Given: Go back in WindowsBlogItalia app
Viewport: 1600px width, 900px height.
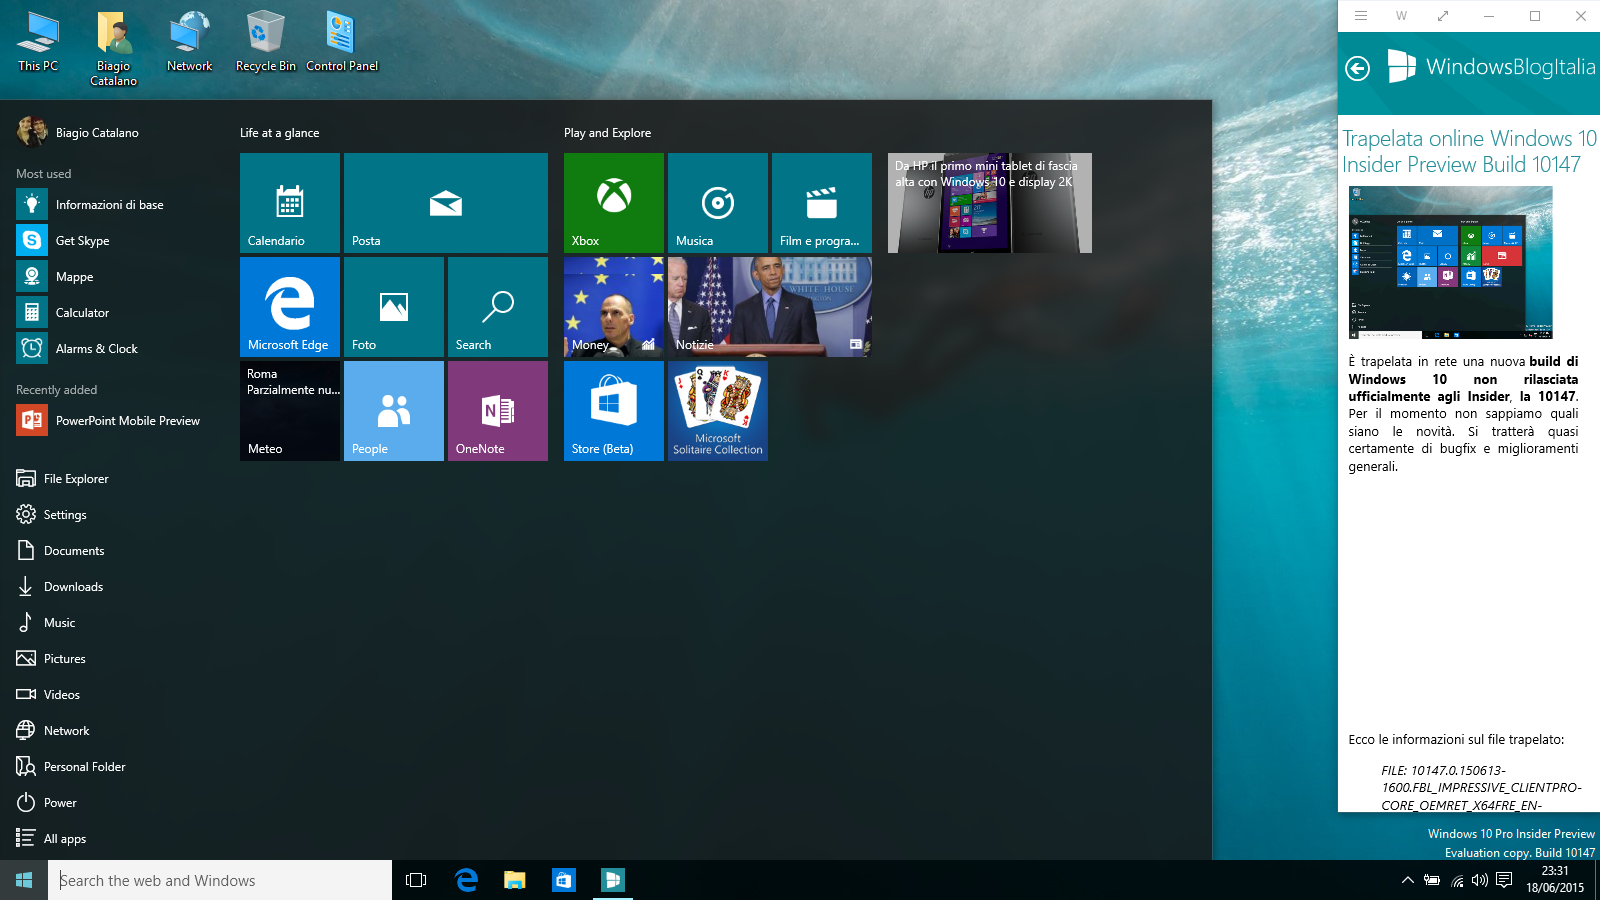Looking at the screenshot, I should 1357,68.
